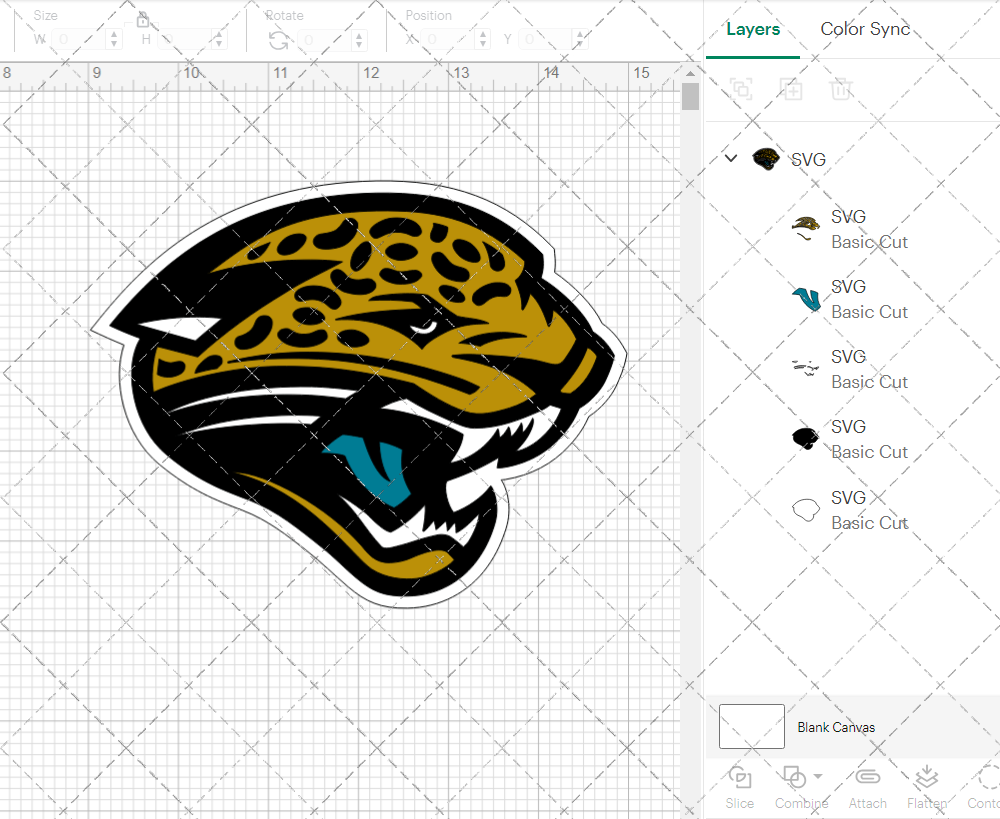Open the Combine dropdown arrow
The image size is (1000, 819).
(x=818, y=776)
